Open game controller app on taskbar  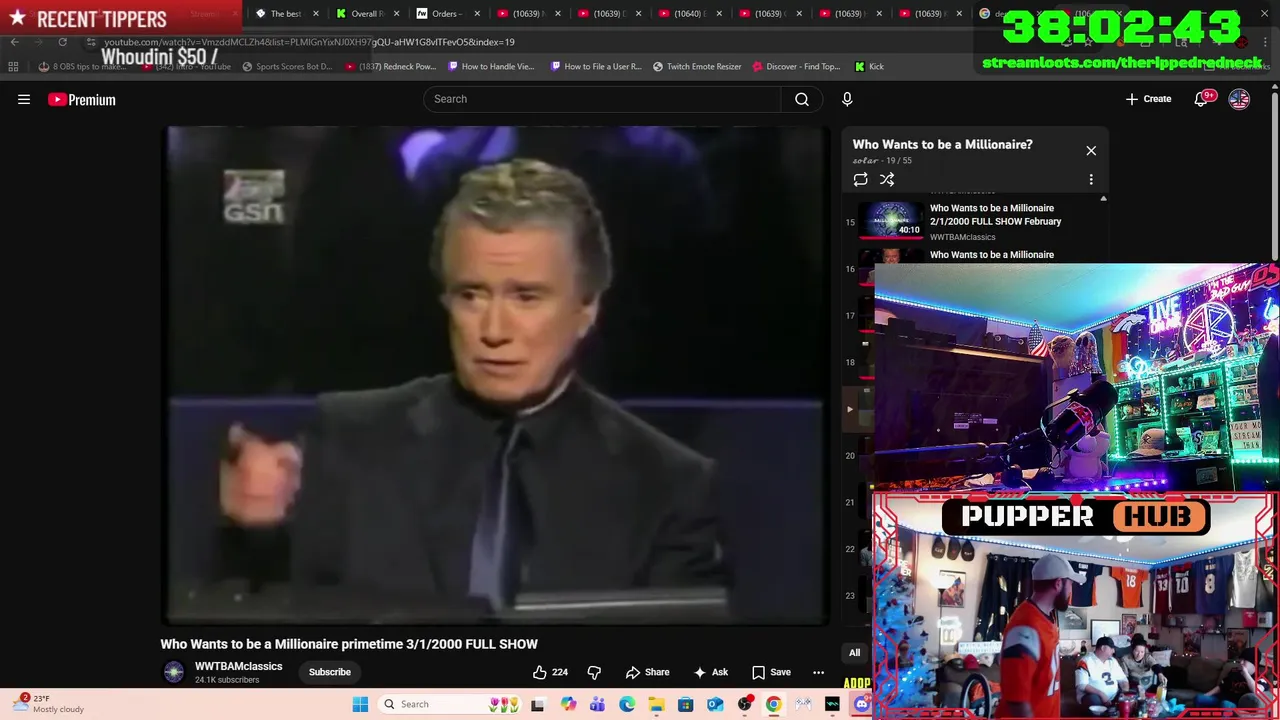(x=803, y=704)
